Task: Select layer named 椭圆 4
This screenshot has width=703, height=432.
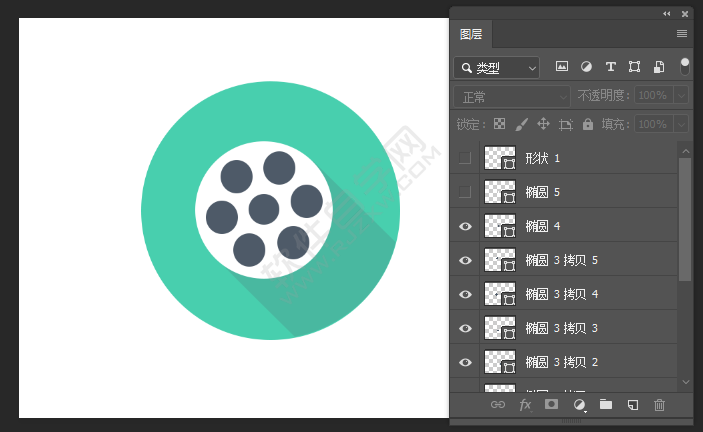Action: [x=542, y=226]
